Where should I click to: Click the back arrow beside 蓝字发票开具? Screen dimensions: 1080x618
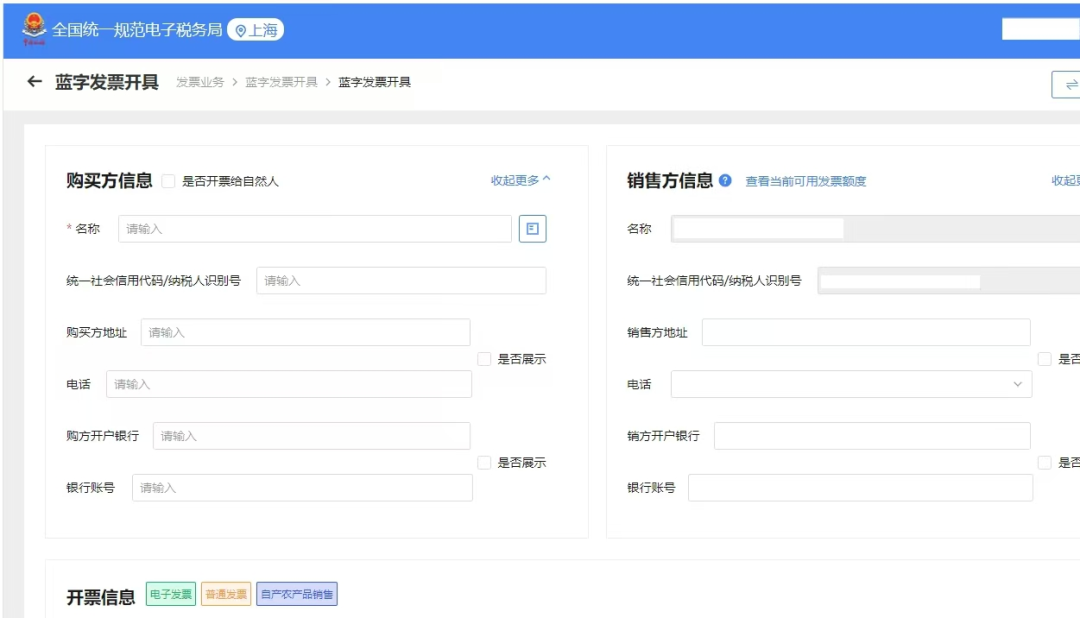pyautogui.click(x=35, y=82)
